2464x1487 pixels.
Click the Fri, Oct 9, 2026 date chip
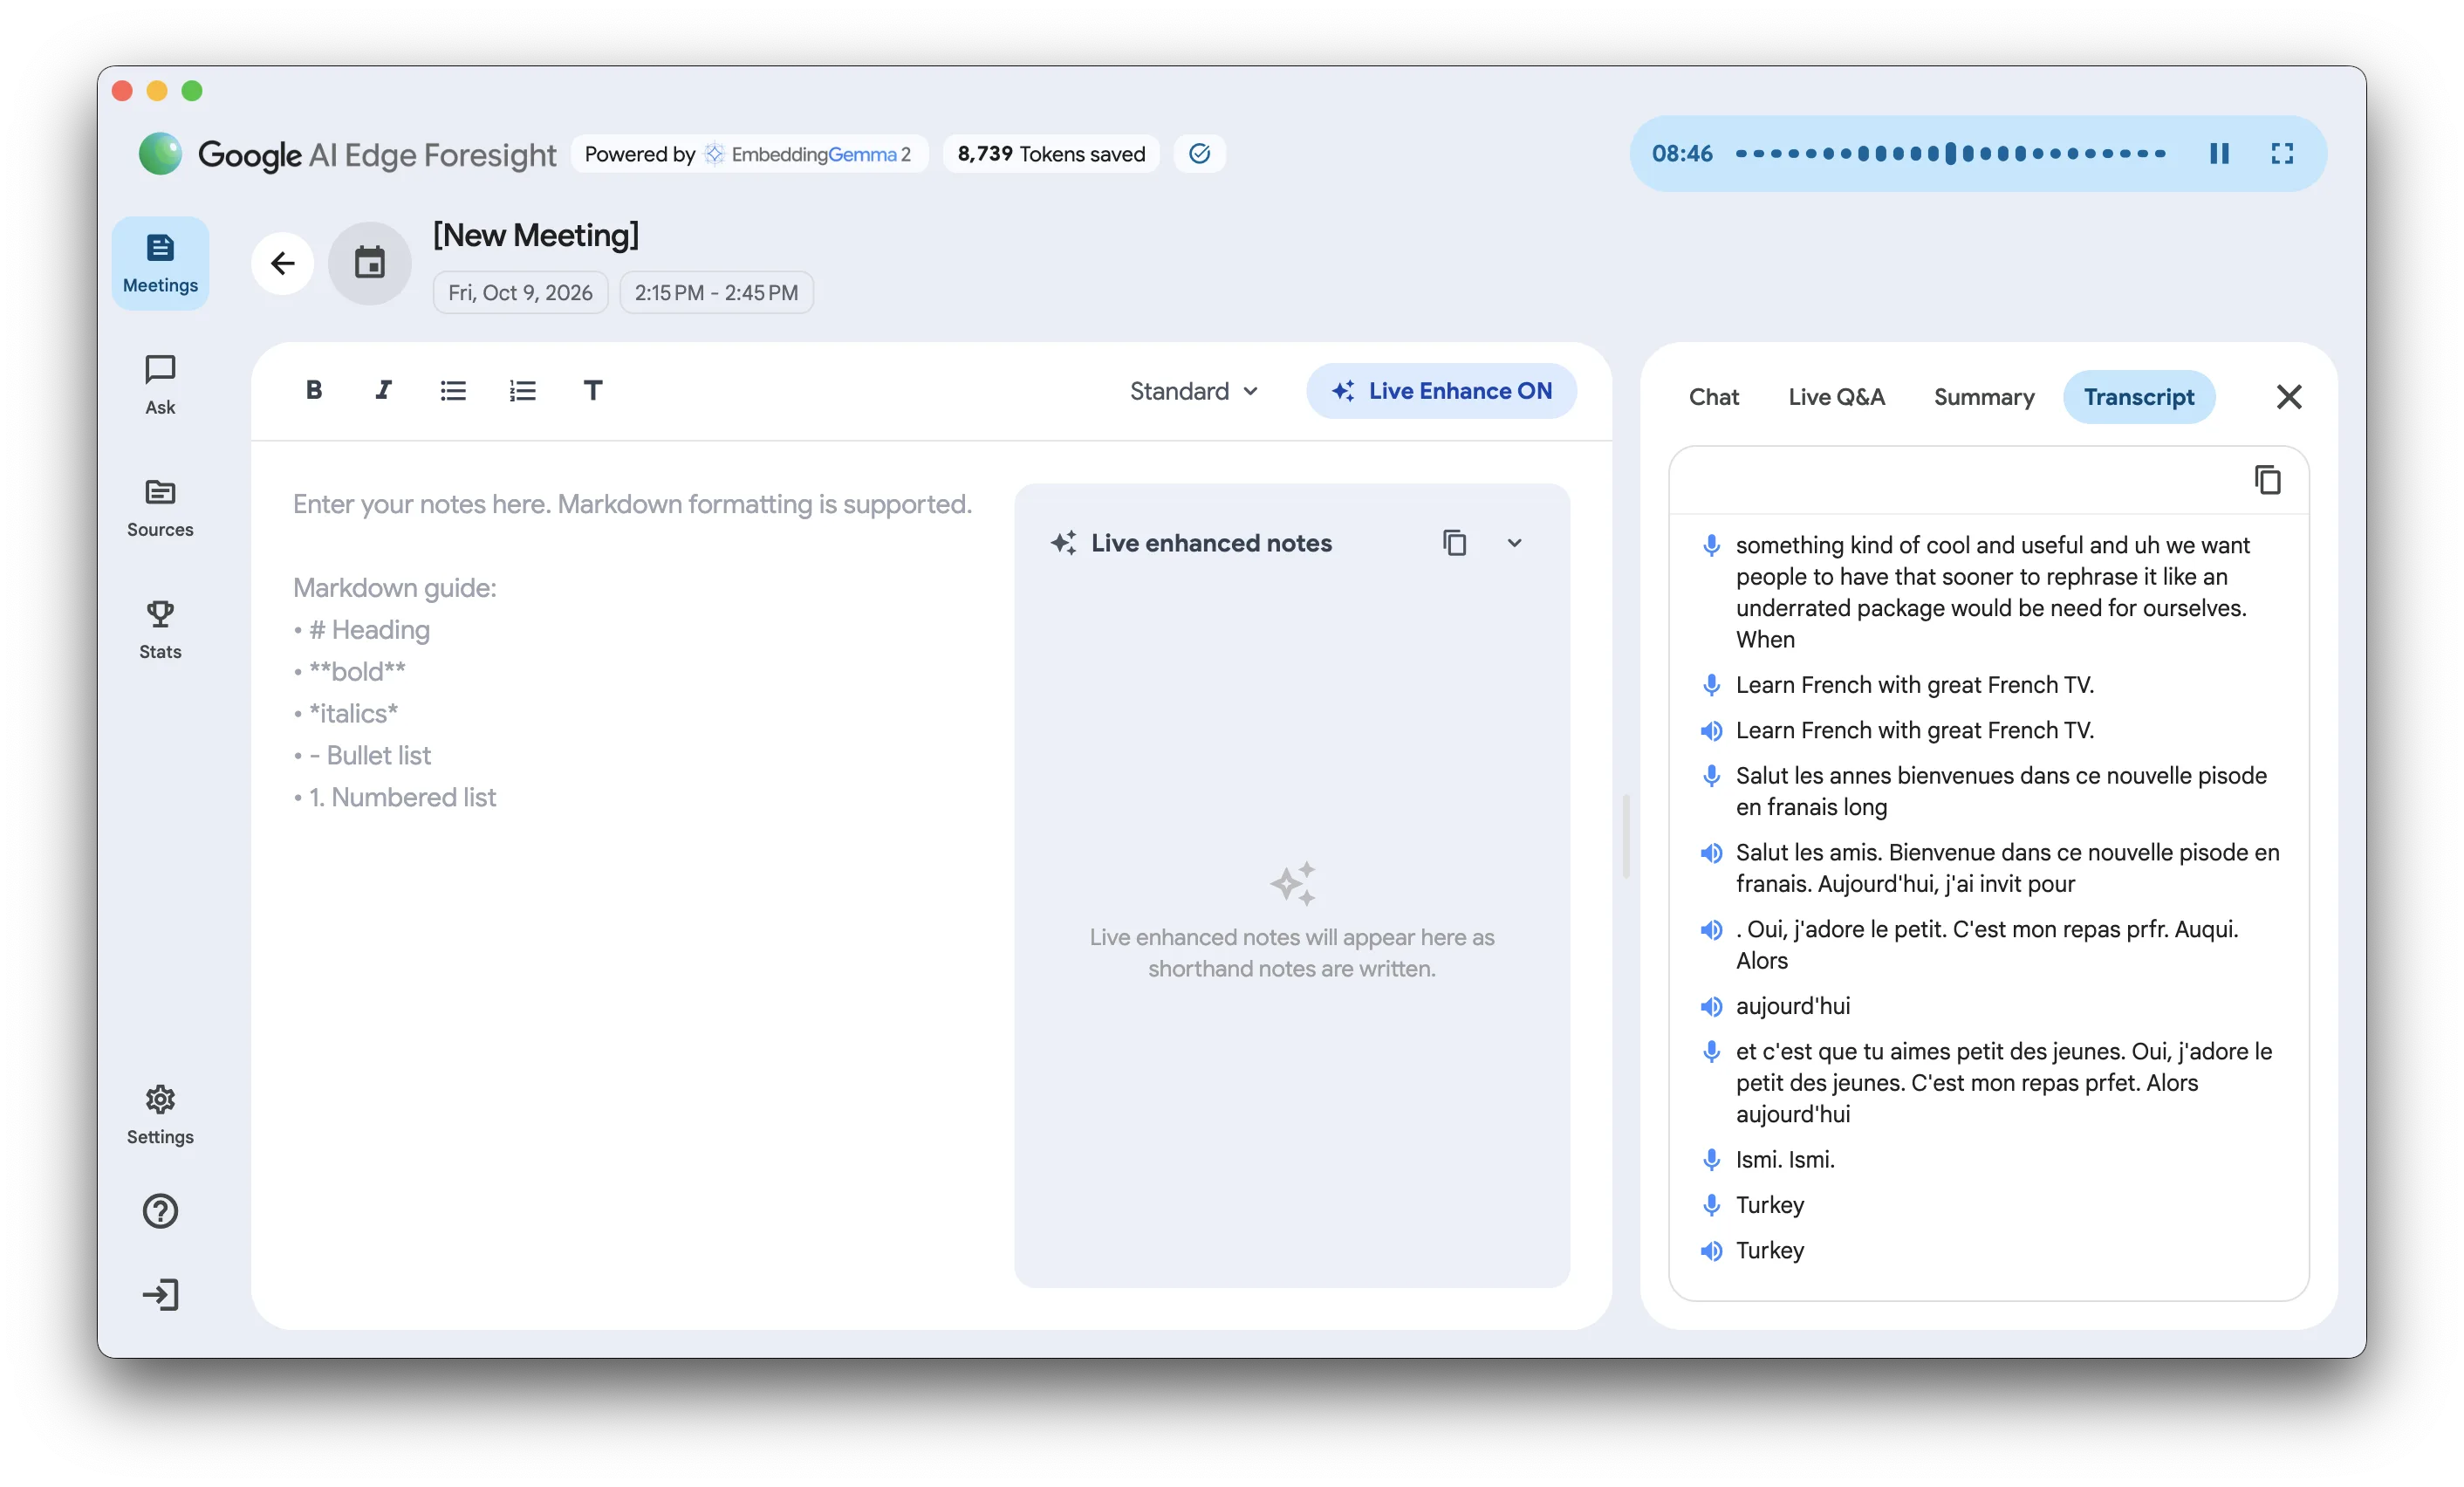[520, 292]
